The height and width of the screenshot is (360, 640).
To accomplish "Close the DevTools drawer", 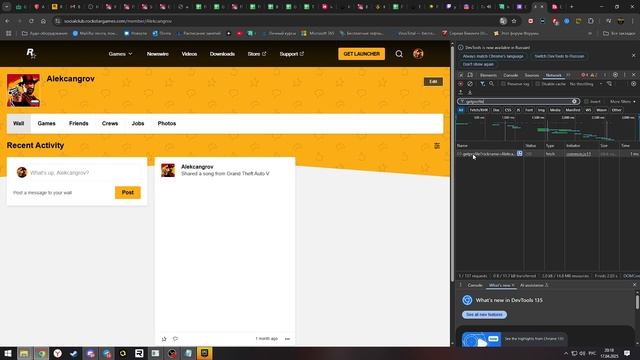I will click(x=634, y=285).
